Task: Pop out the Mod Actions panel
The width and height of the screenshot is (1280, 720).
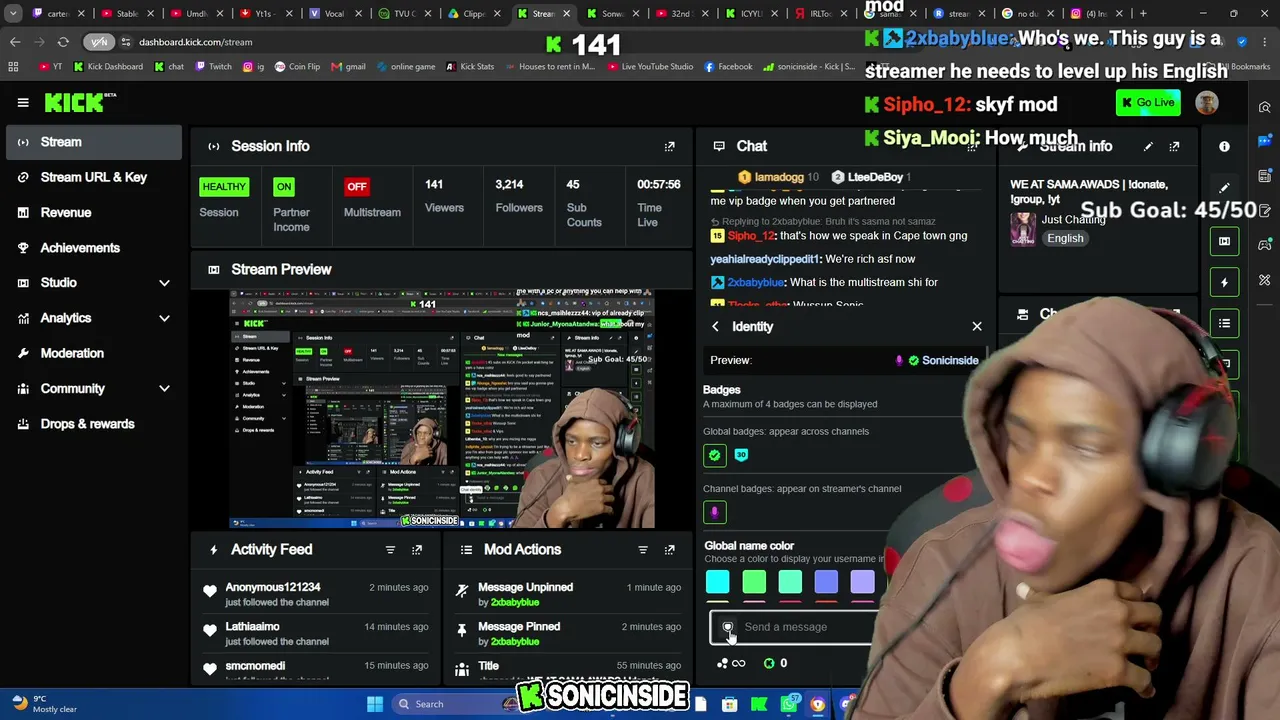Action: 670,549
